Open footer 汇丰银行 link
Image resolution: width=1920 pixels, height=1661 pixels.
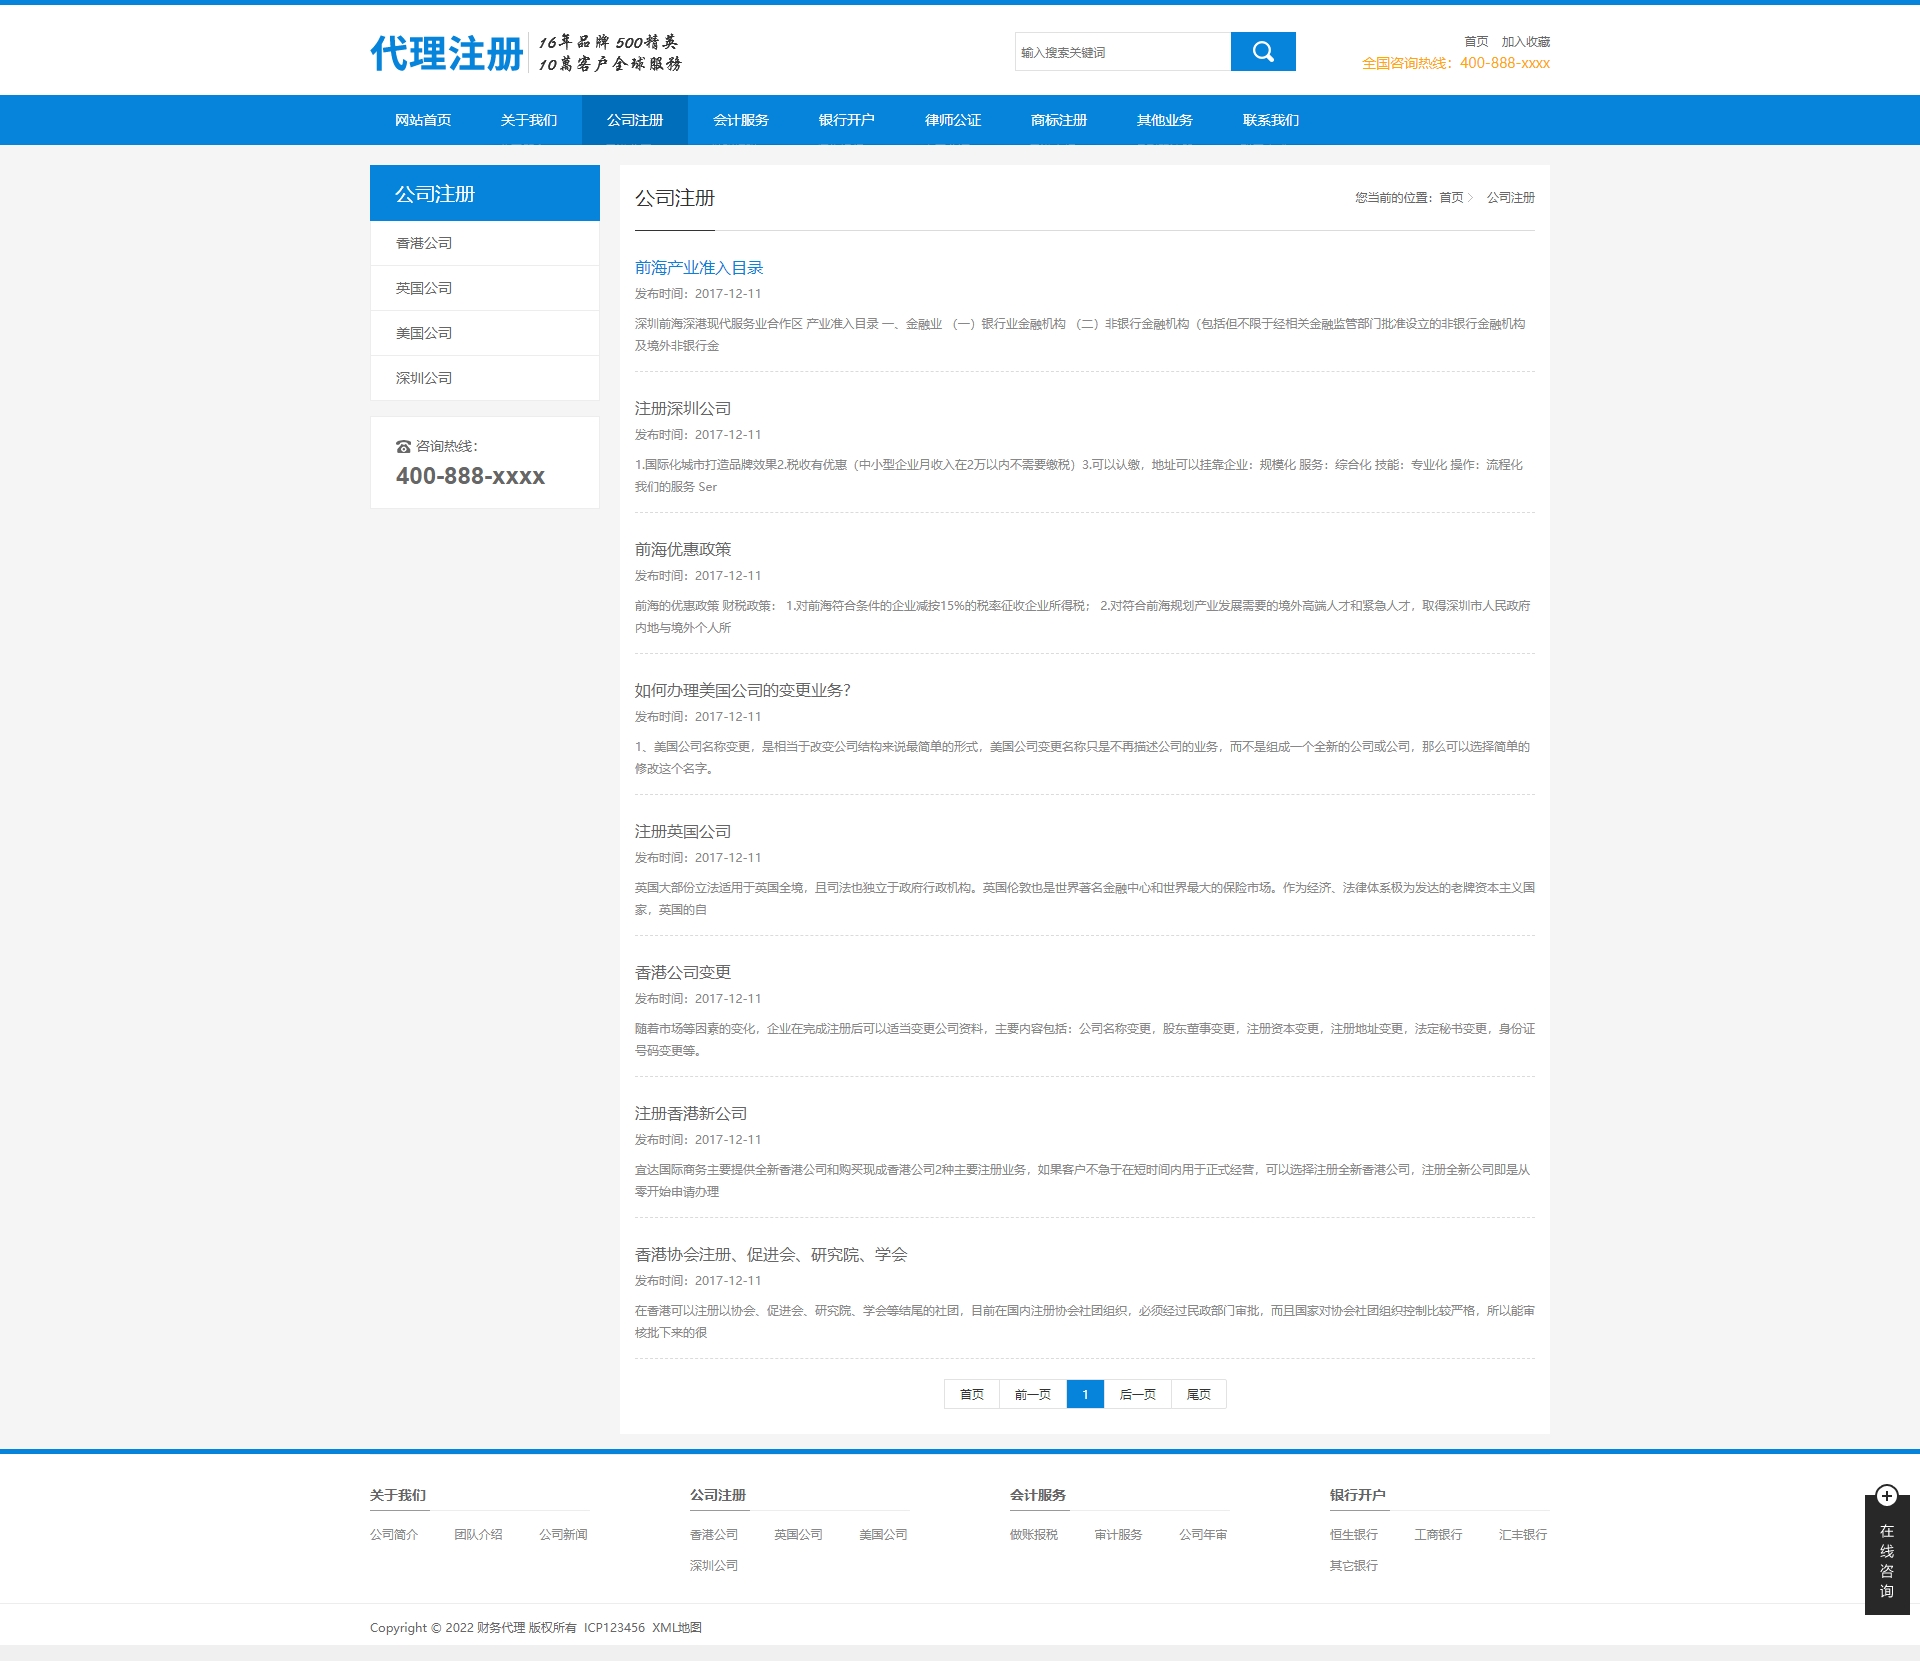click(x=1524, y=1535)
